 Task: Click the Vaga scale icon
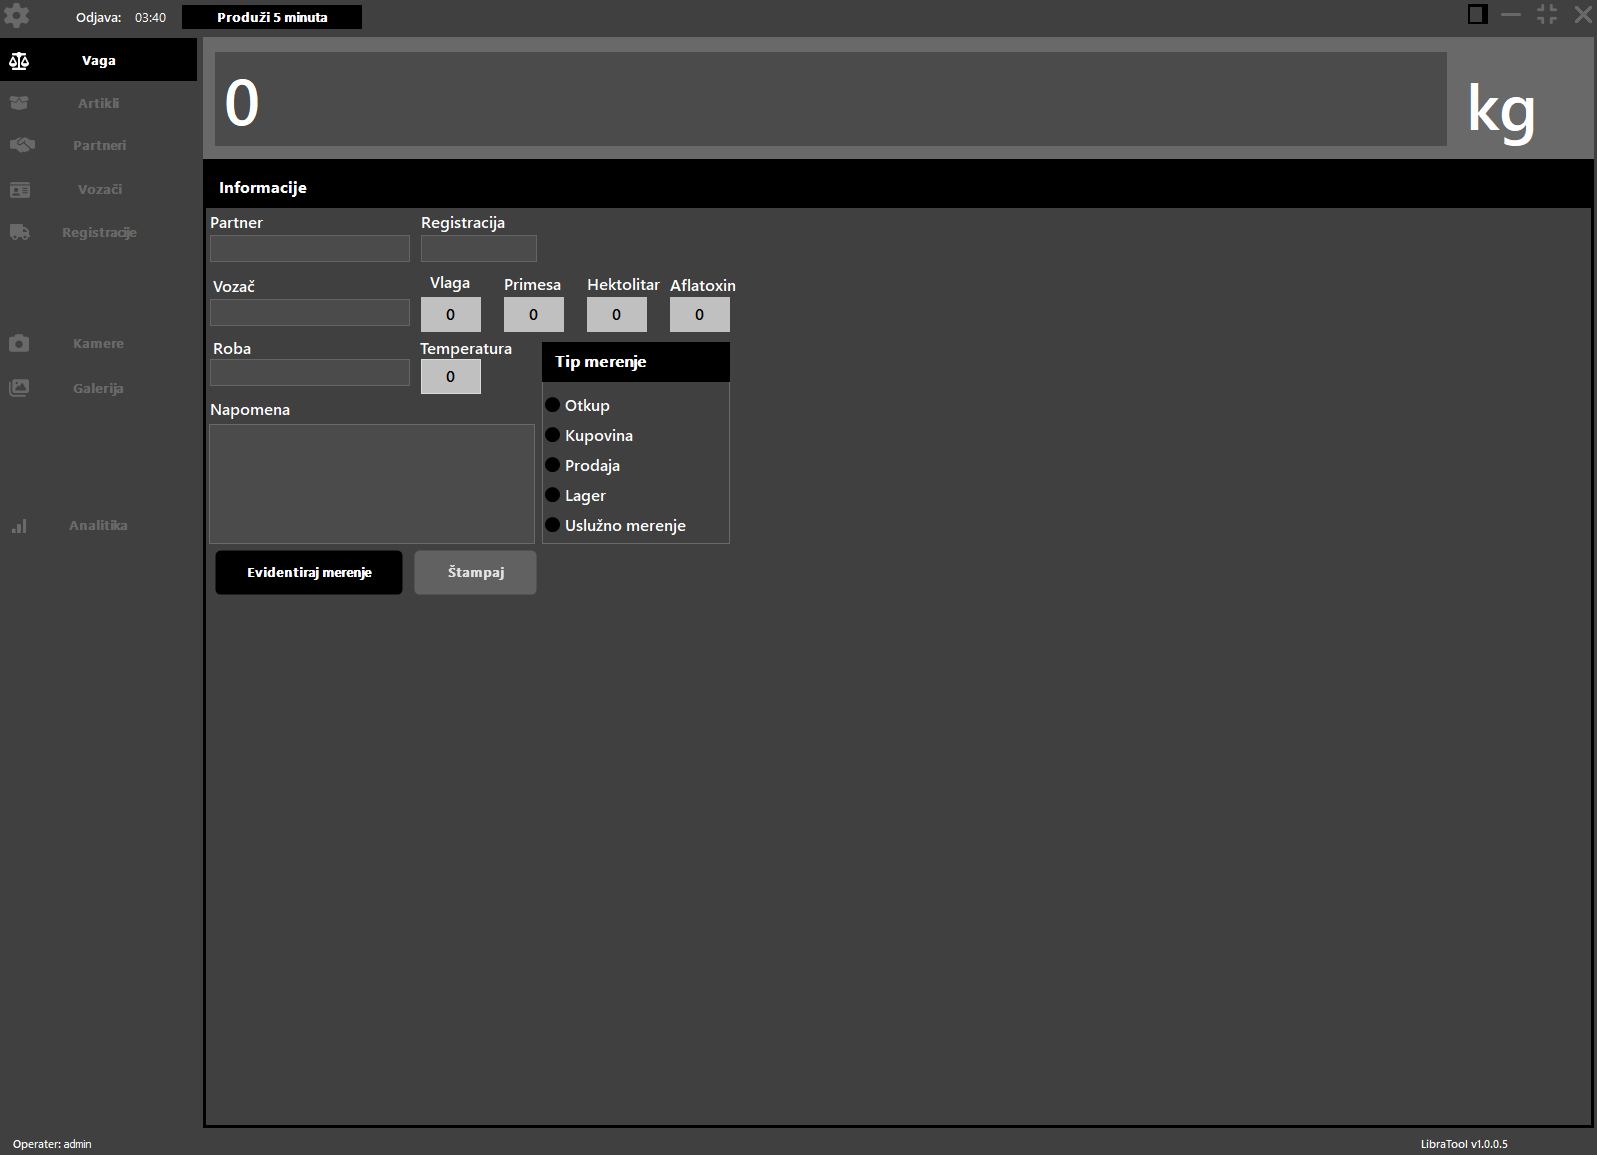point(19,61)
